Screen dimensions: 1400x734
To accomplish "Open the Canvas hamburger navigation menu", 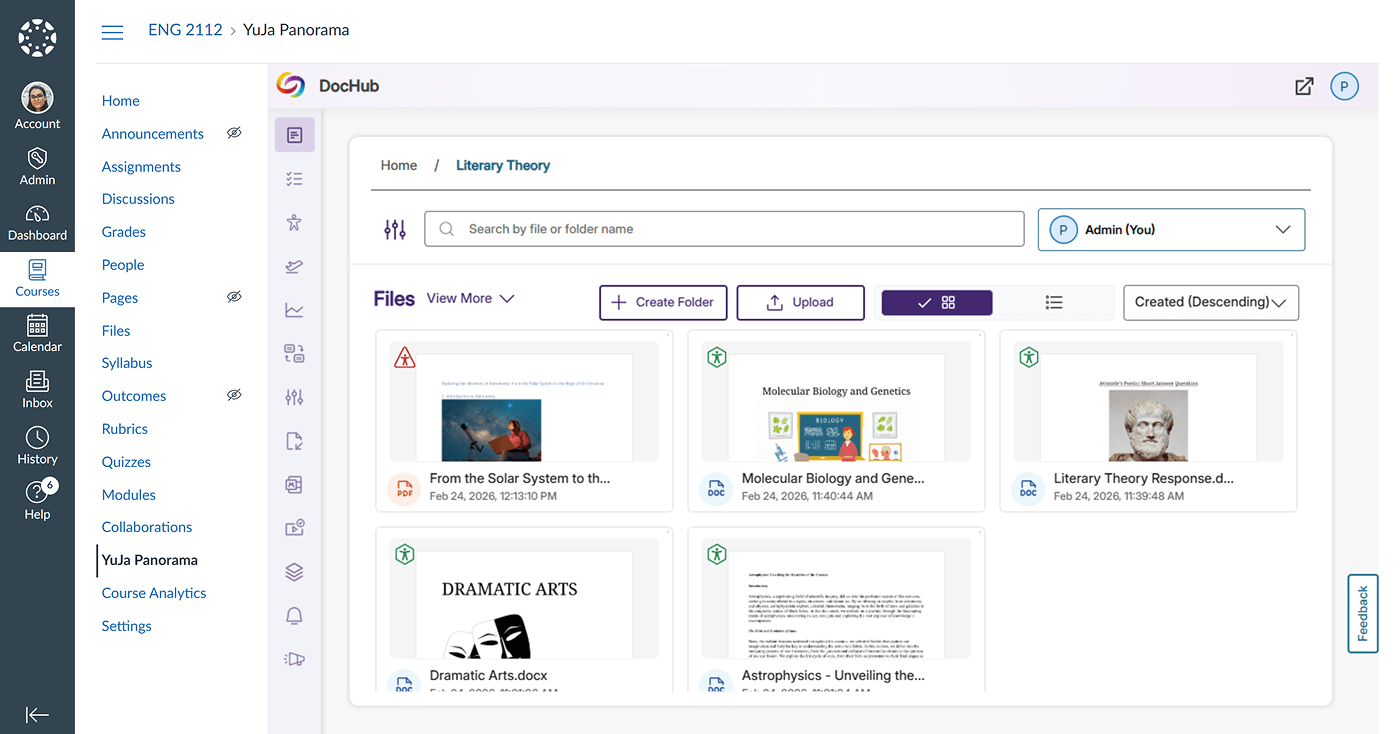I will [x=113, y=31].
